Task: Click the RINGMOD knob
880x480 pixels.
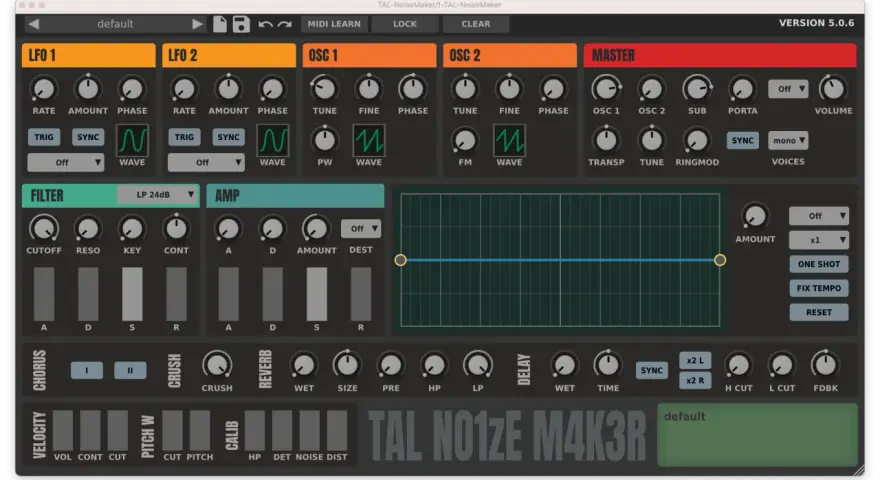Action: point(697,140)
